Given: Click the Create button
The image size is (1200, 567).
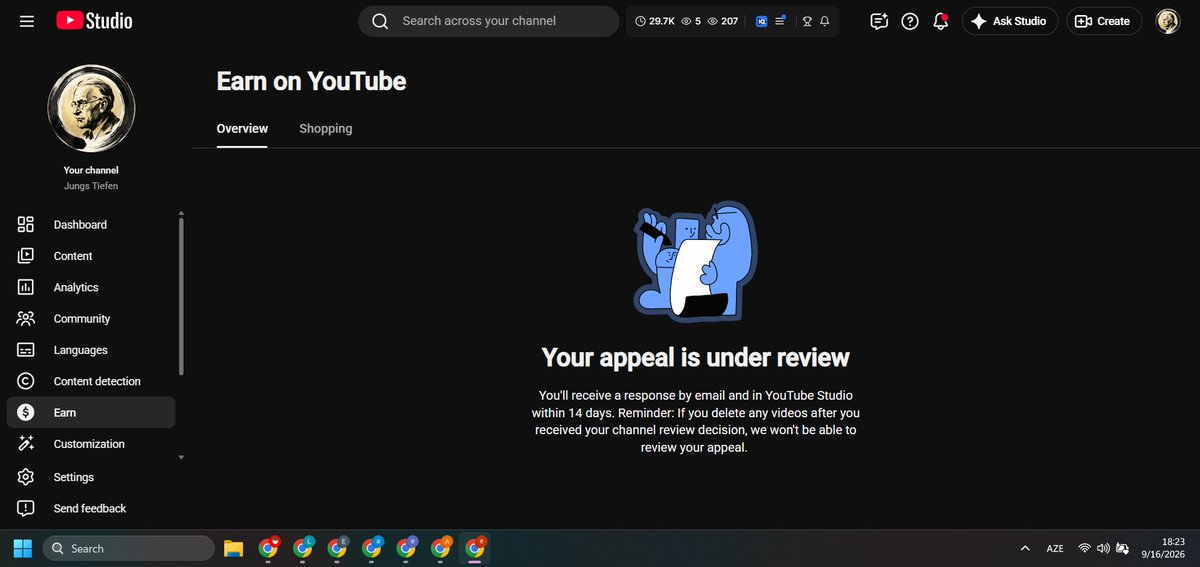Looking at the screenshot, I should [x=1103, y=21].
